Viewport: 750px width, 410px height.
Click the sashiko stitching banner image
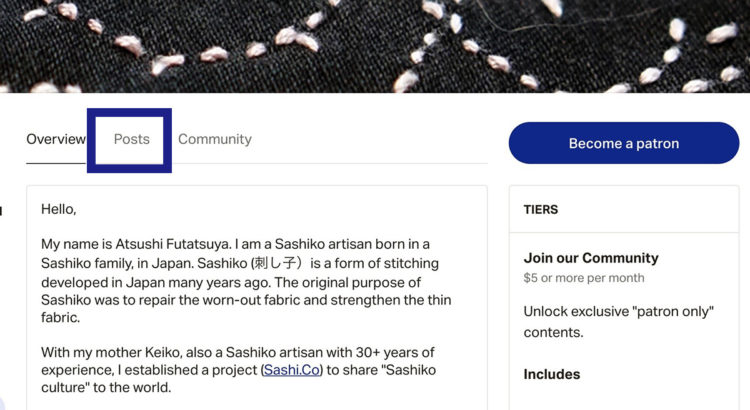375,45
